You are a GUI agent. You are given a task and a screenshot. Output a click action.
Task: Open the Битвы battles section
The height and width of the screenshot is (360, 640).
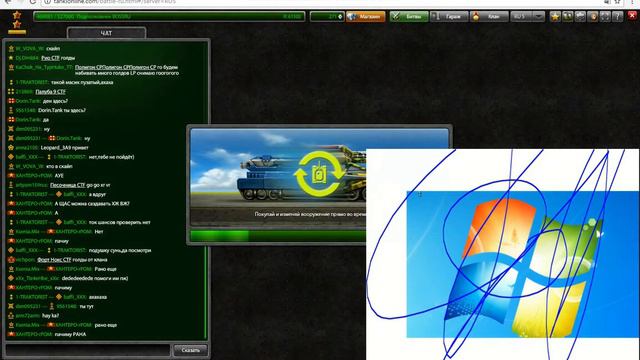click(409, 17)
